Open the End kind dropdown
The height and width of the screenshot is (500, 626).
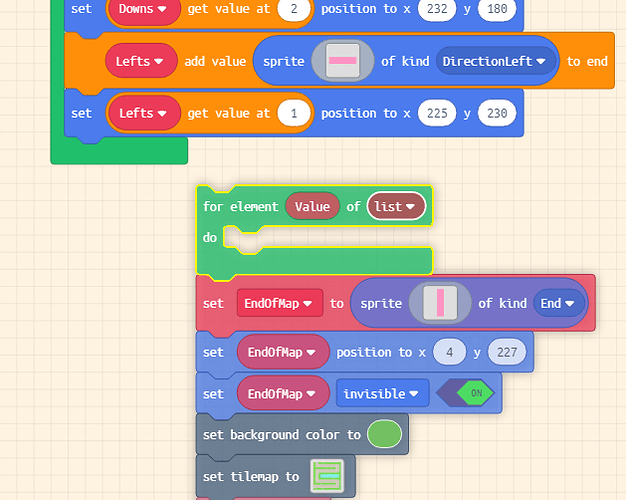click(x=558, y=303)
